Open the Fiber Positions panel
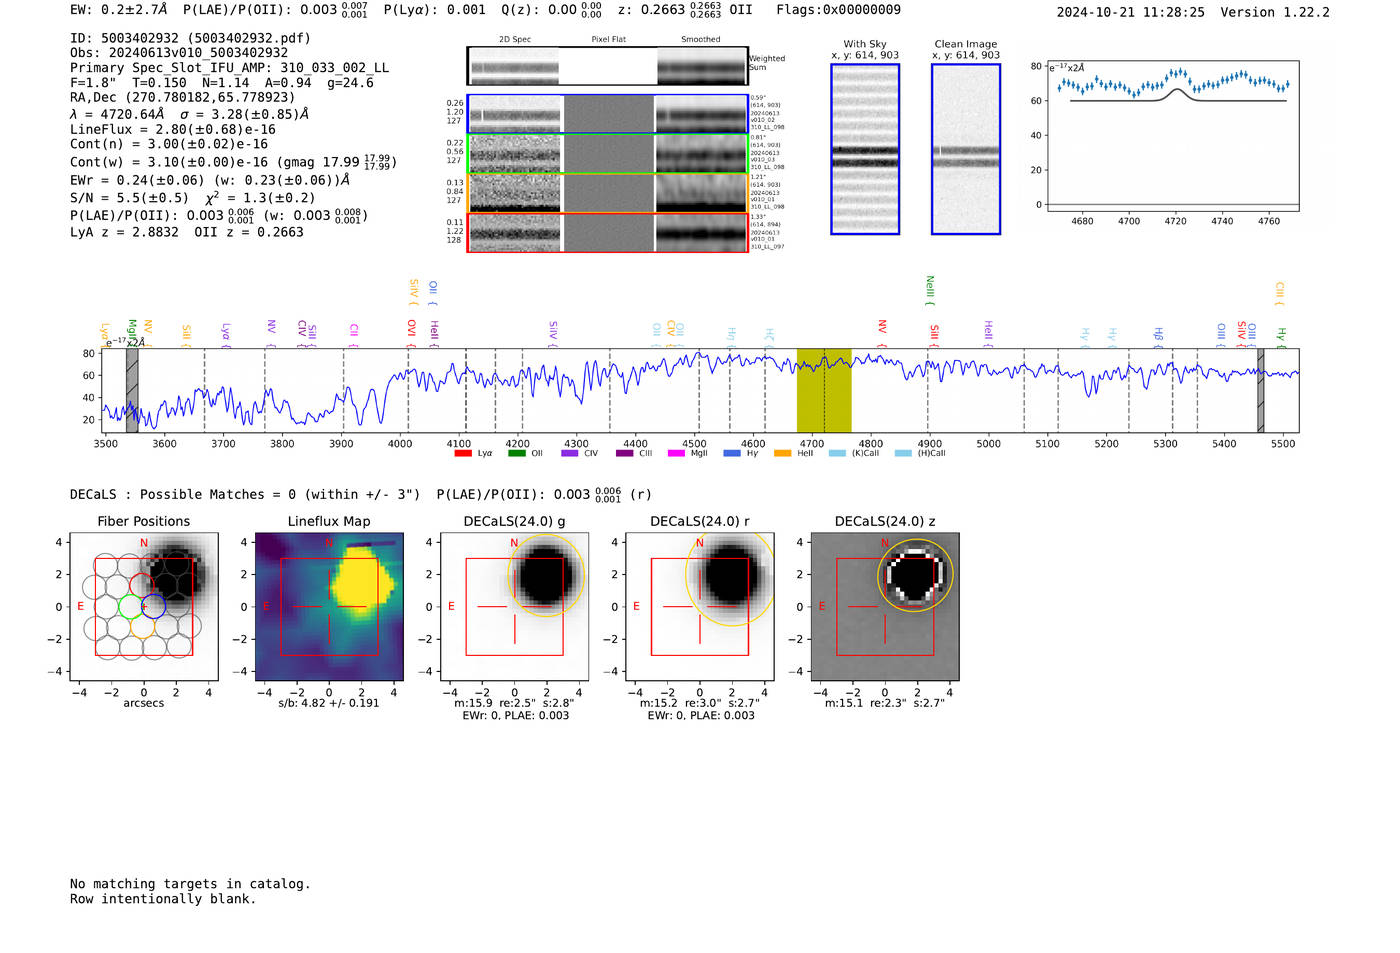The width and height of the screenshot is (1400, 953). pos(143,606)
